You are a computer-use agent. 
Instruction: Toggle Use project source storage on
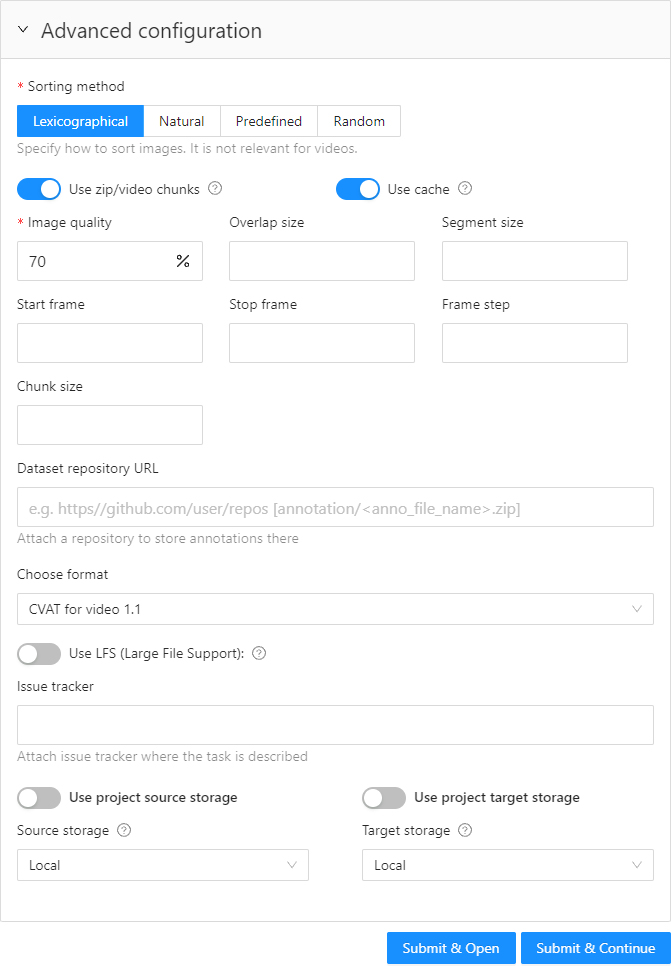pyautogui.click(x=39, y=798)
